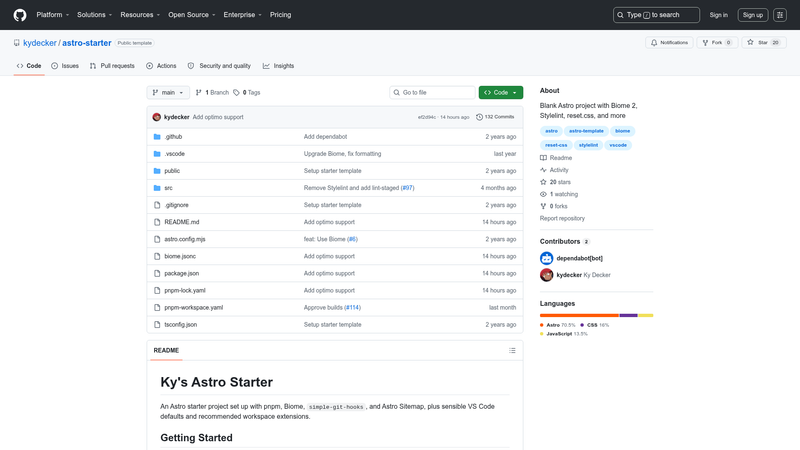The height and width of the screenshot is (450, 800).
Task: Open the .github folder icon
Action: pos(157,137)
